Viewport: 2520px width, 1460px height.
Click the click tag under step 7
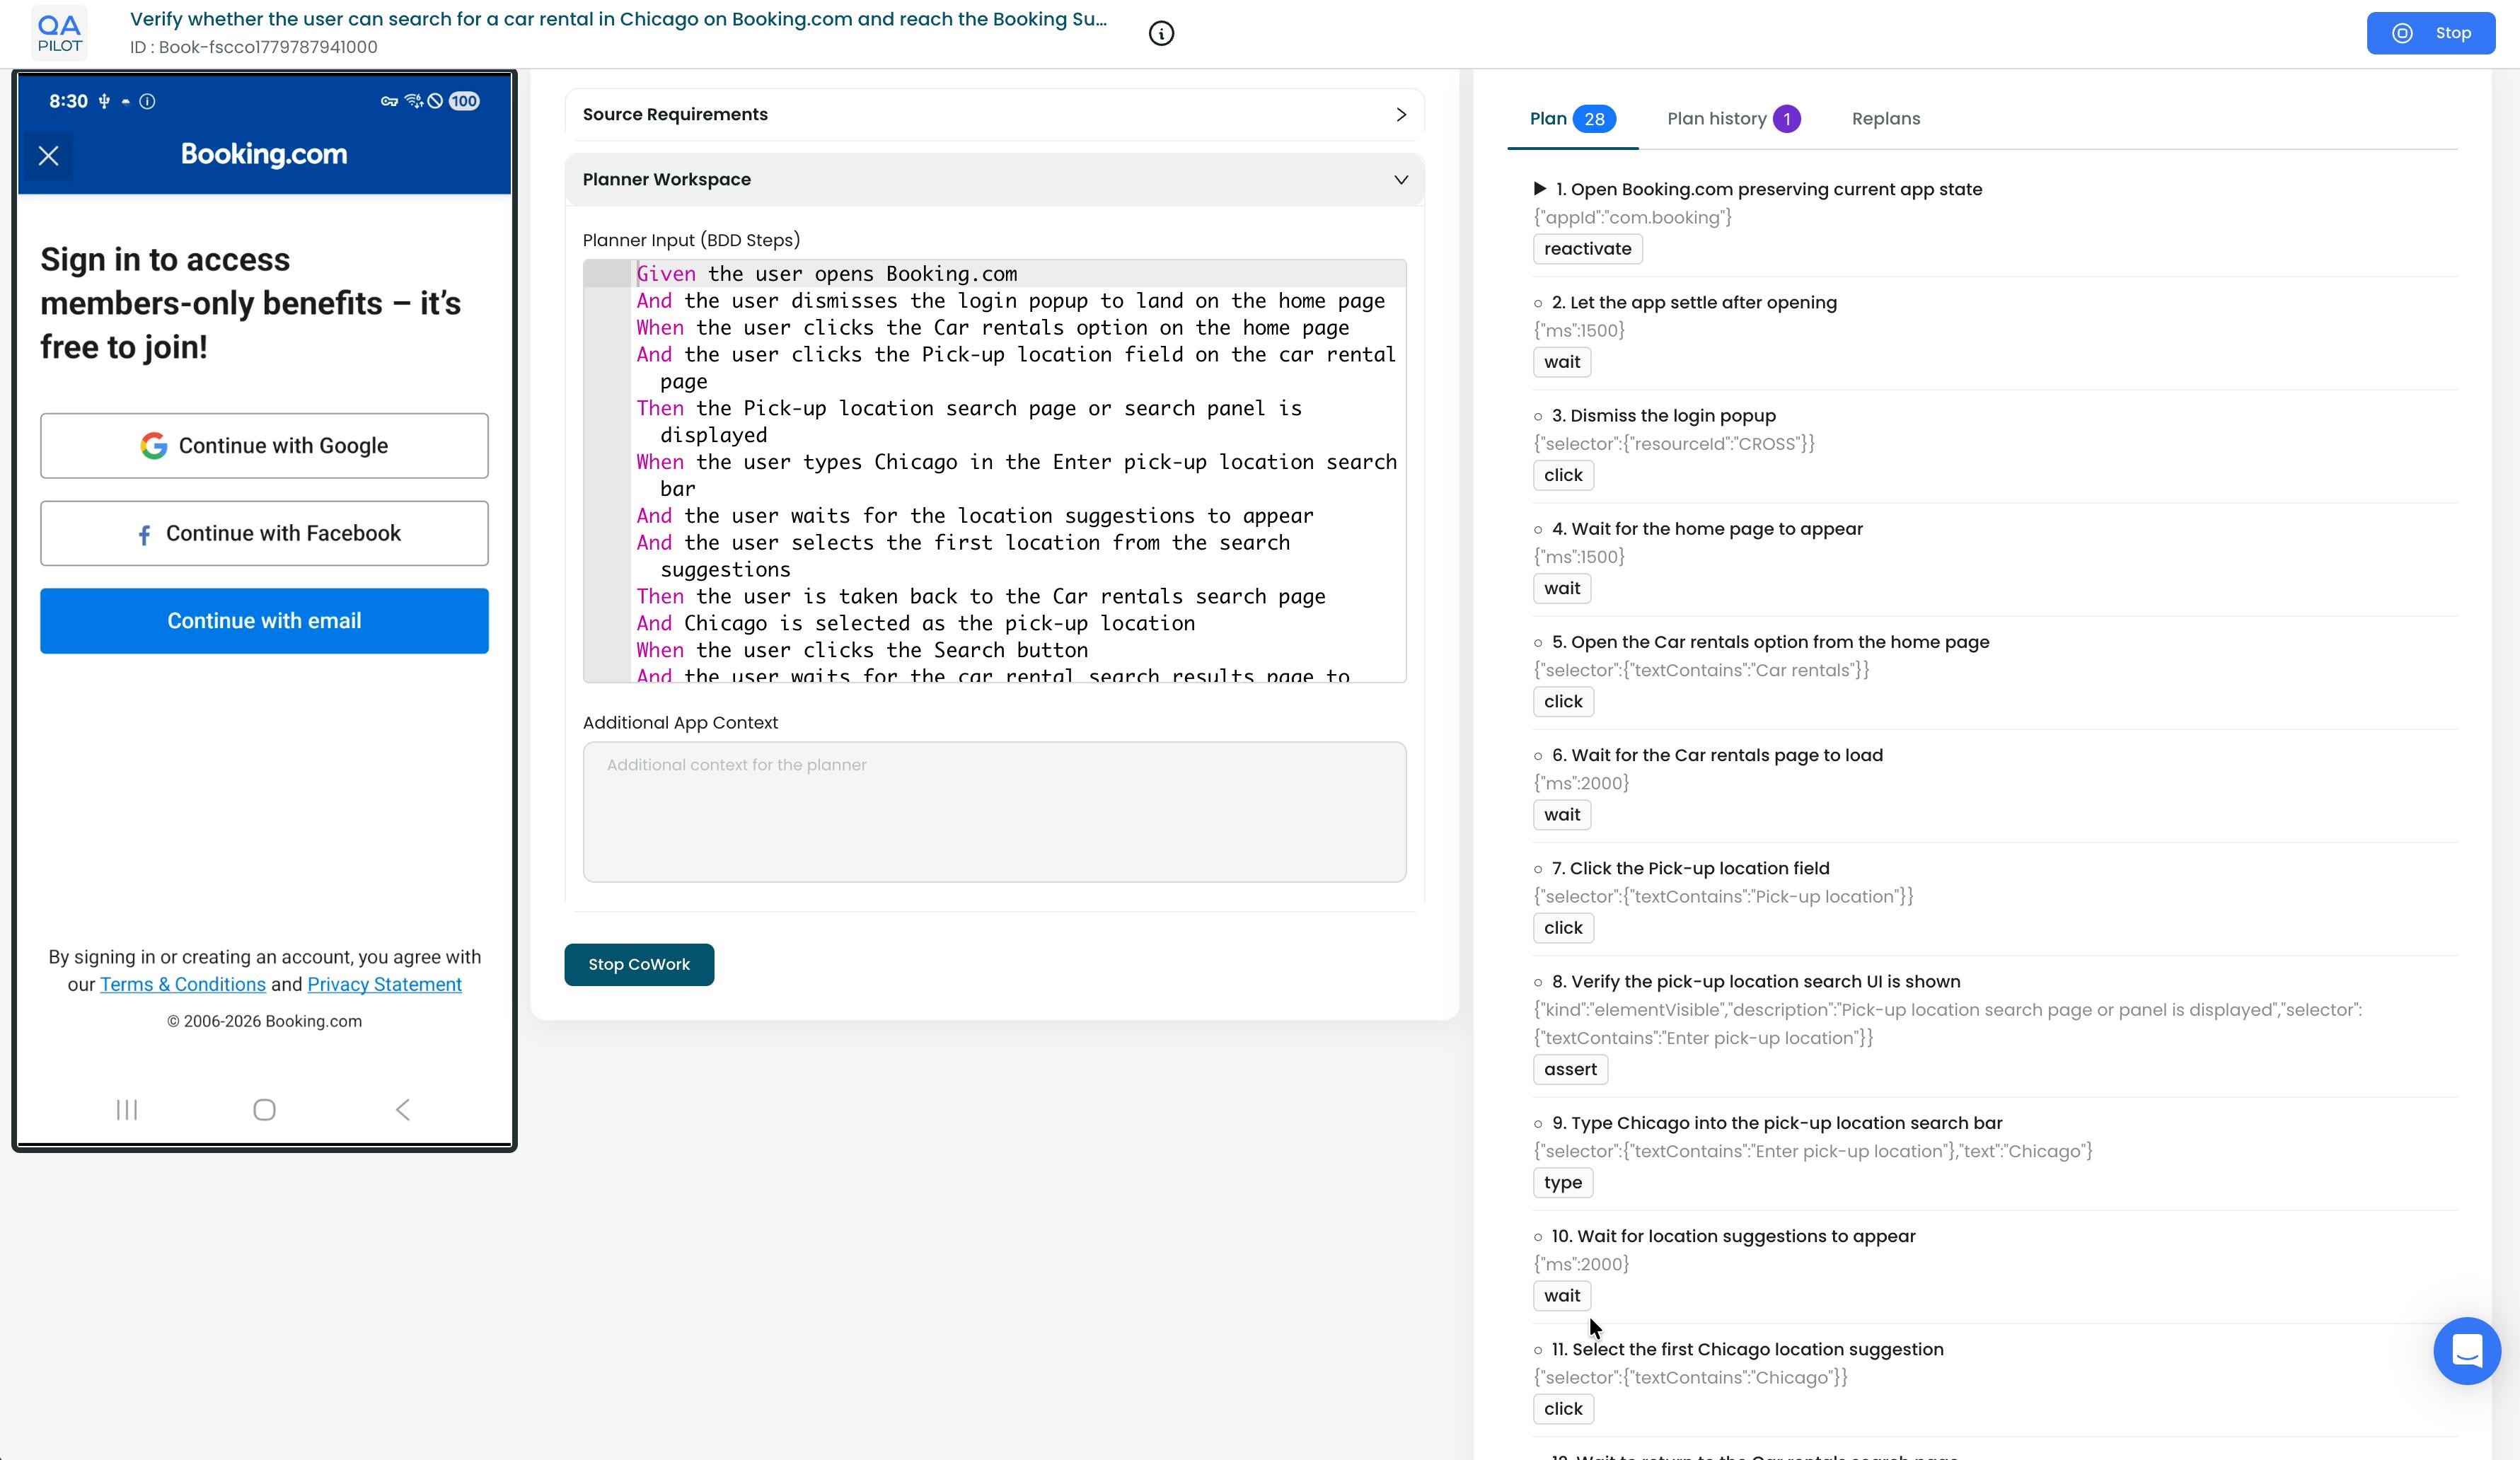coord(1563,928)
